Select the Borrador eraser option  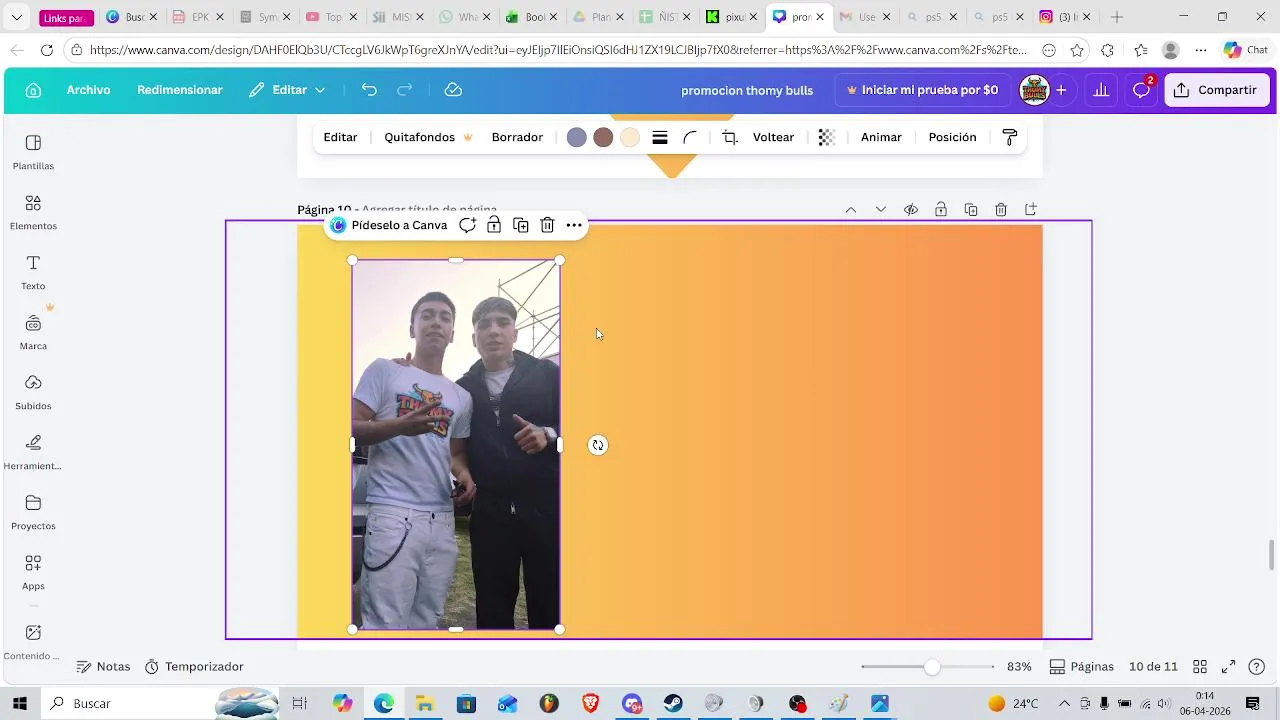pyautogui.click(x=517, y=138)
